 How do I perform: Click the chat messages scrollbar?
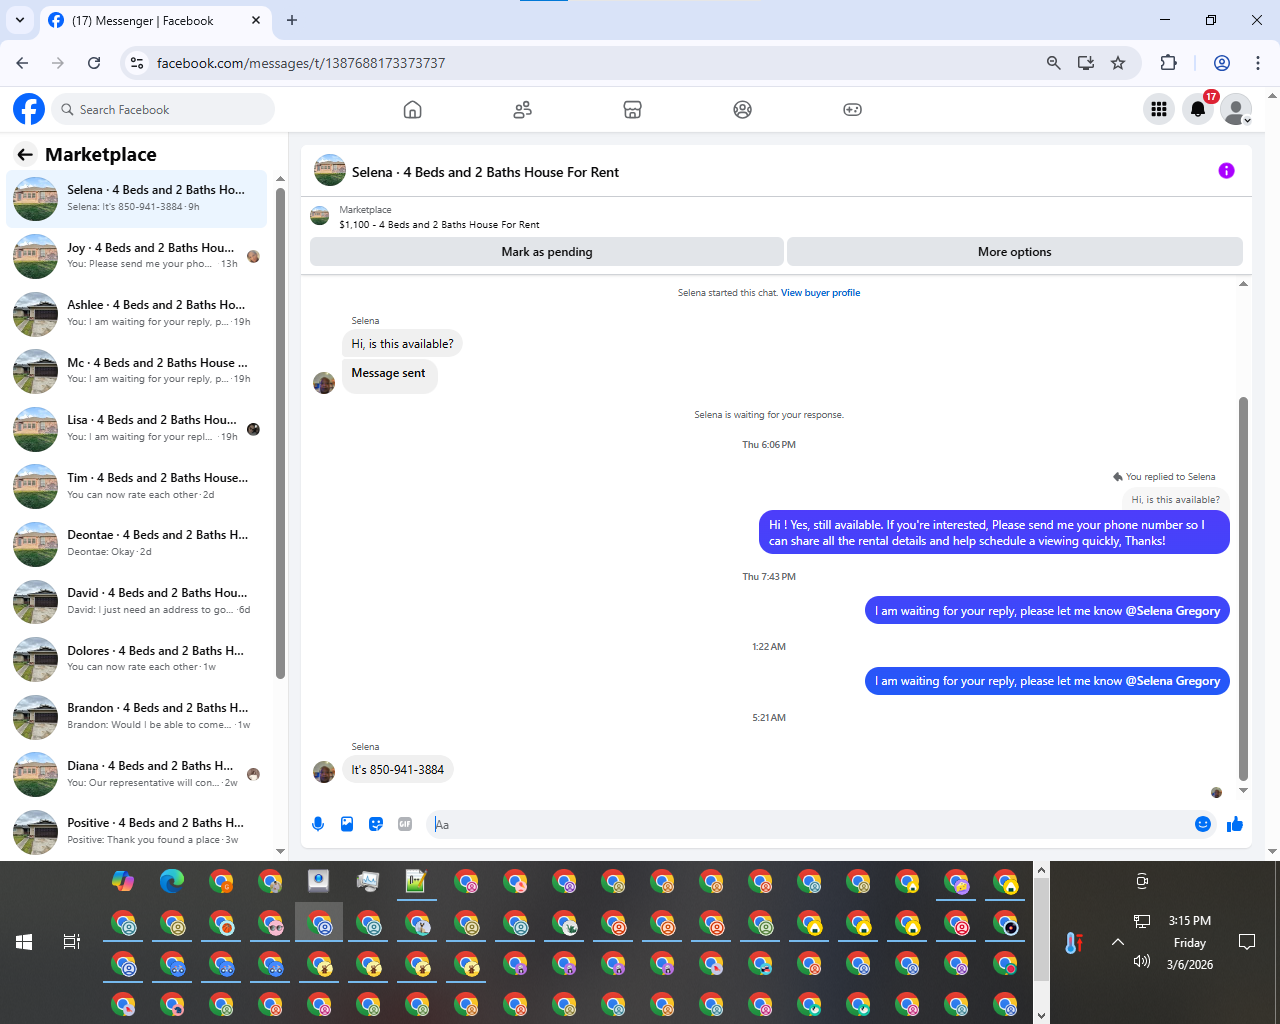tap(1244, 588)
